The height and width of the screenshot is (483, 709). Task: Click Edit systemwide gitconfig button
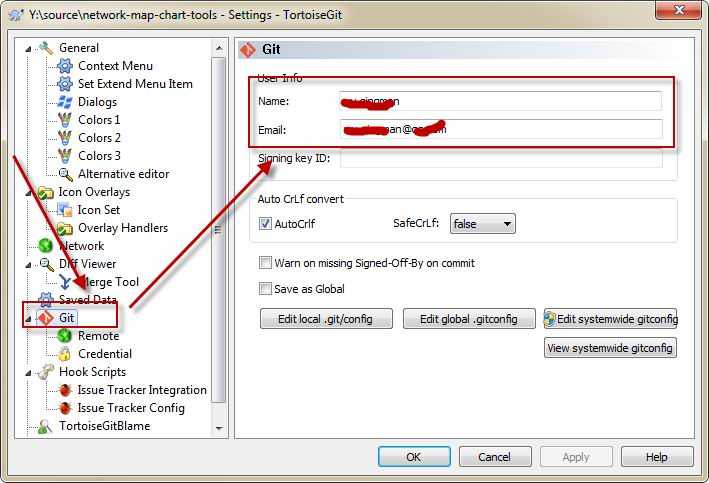(610, 319)
